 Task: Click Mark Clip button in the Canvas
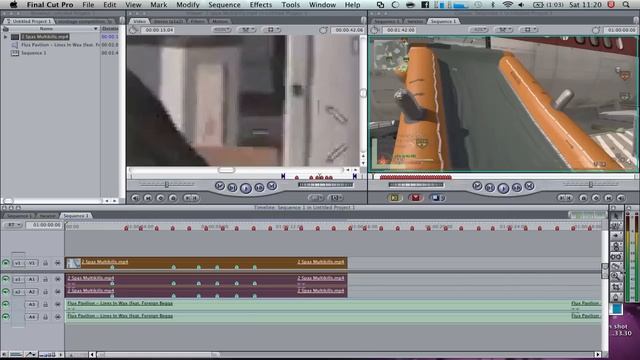608,198
